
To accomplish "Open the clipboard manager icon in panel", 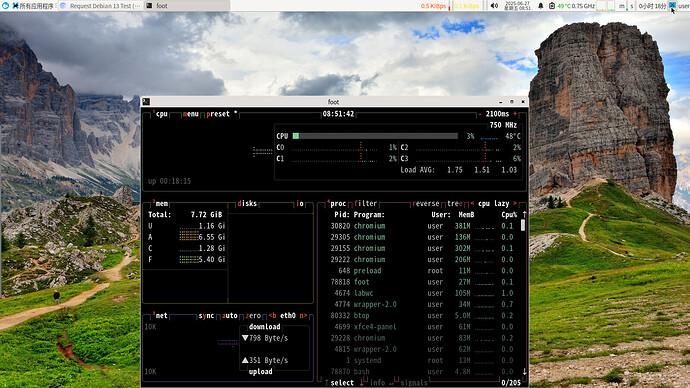I will click(552, 6).
